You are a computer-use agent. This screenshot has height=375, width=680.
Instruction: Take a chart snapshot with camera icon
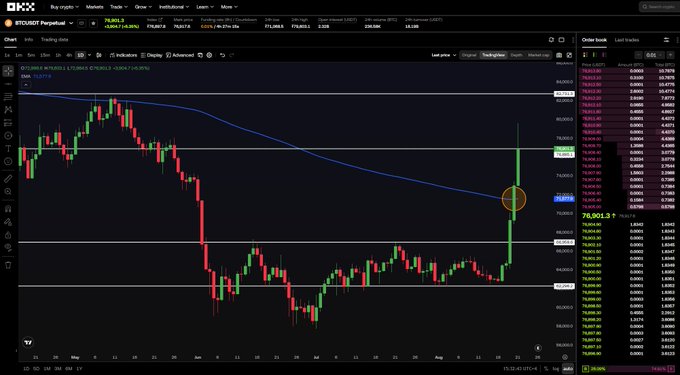[559, 55]
